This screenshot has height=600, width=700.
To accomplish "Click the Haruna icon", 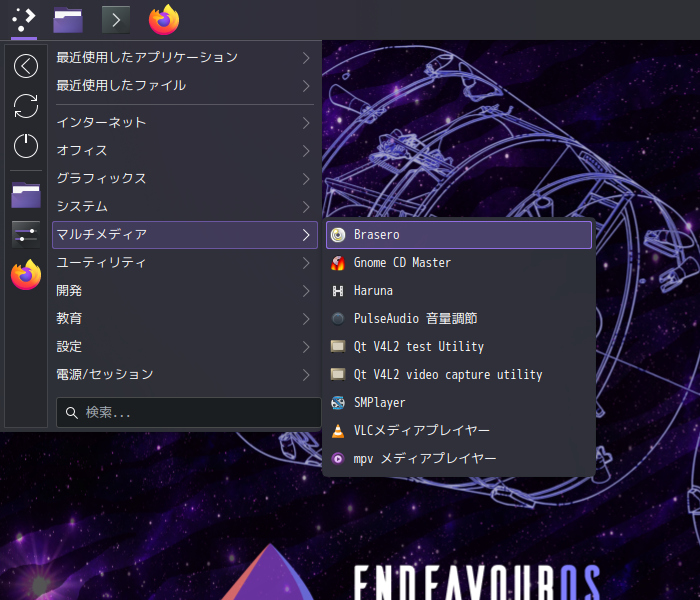I will click(x=338, y=291).
